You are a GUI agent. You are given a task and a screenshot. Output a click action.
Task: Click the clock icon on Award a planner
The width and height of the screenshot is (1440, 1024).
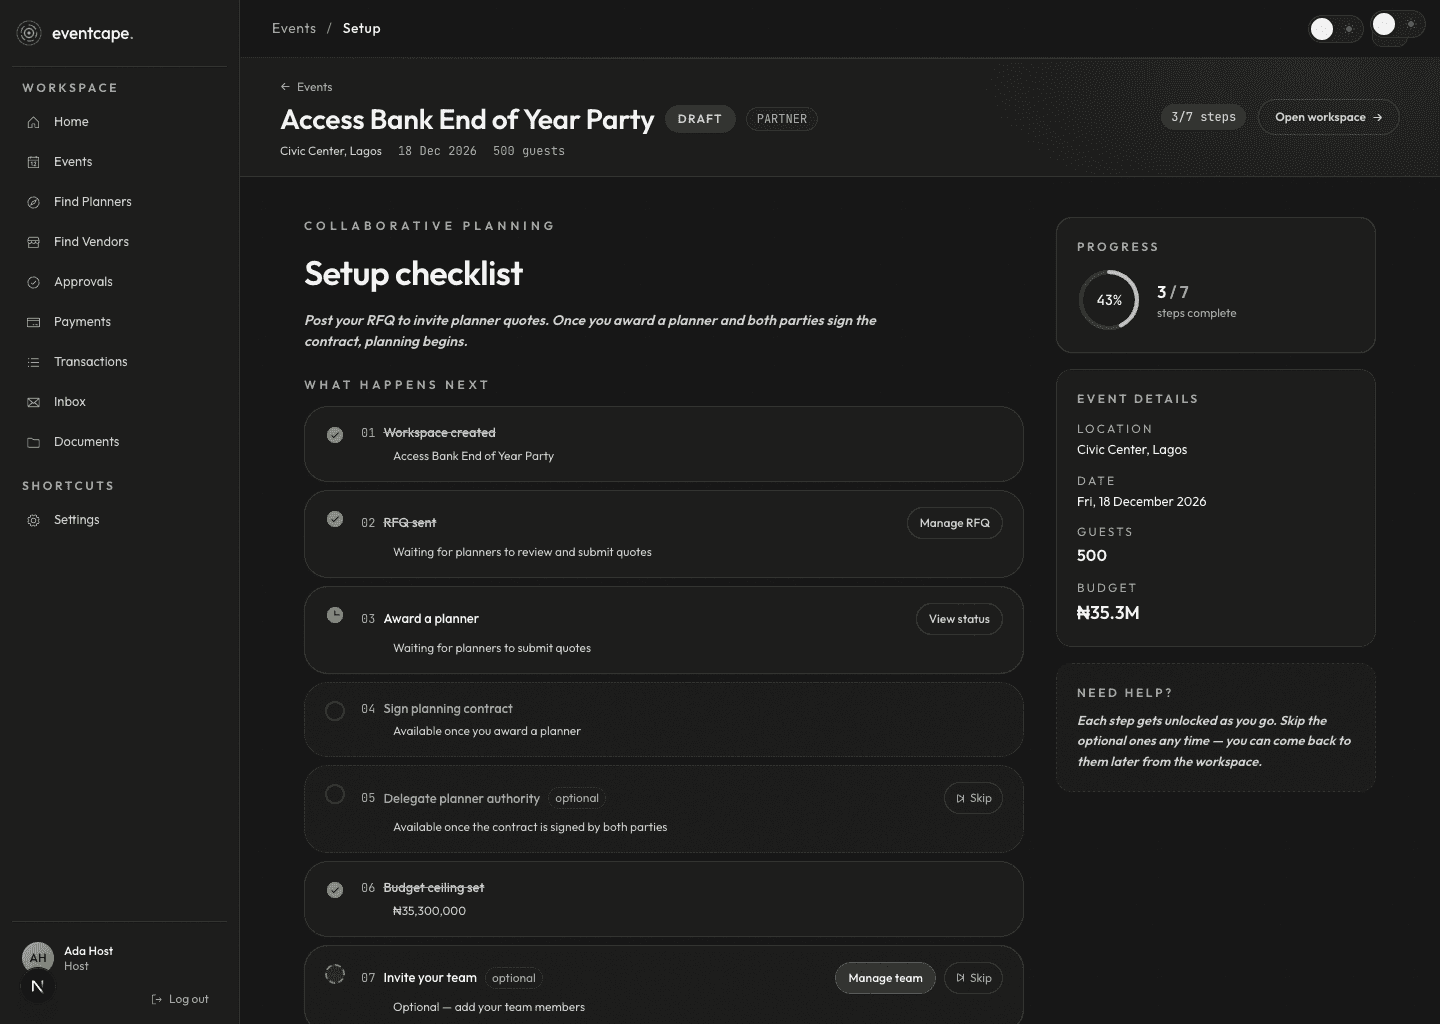(335, 615)
